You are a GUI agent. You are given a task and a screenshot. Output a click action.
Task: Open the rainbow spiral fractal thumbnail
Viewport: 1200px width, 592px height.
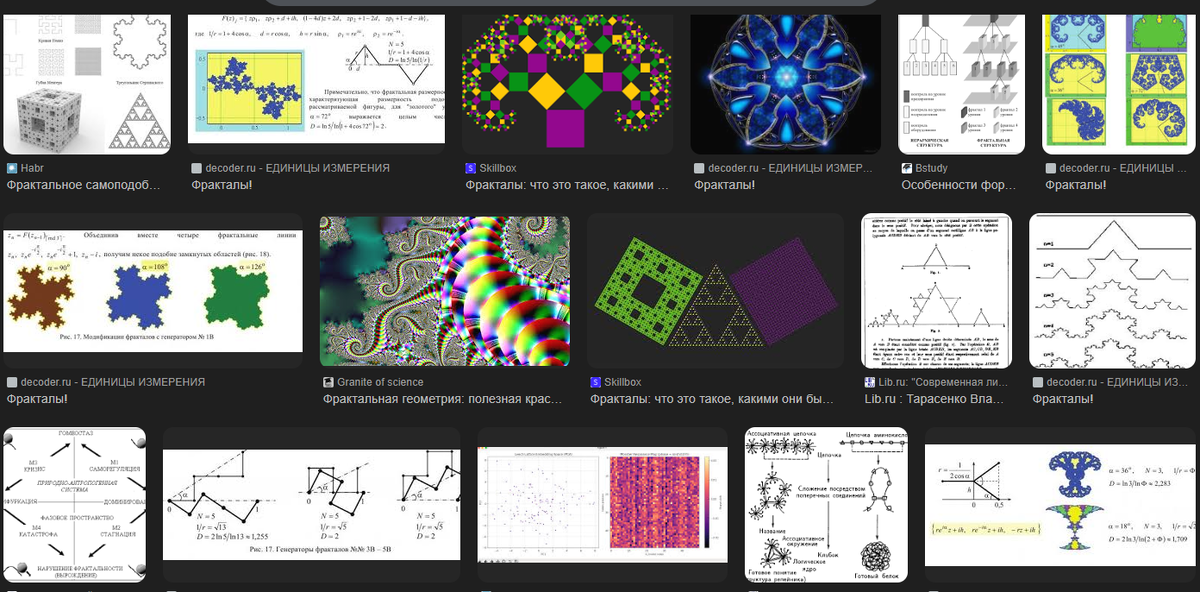pyautogui.click(x=444, y=291)
